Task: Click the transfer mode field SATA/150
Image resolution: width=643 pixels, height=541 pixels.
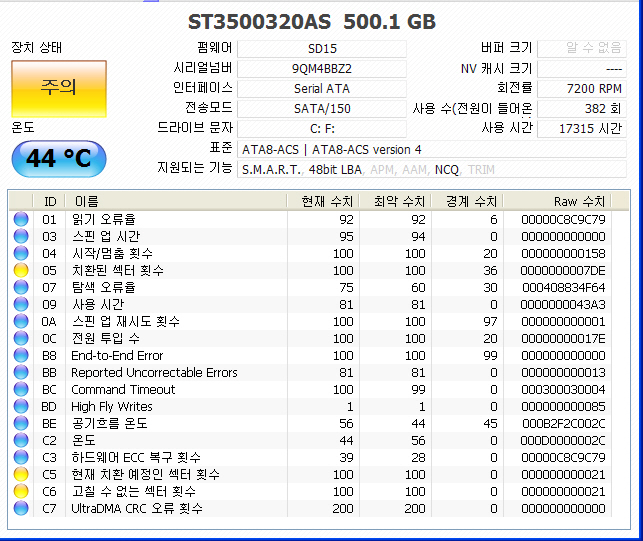Action: click(x=322, y=109)
